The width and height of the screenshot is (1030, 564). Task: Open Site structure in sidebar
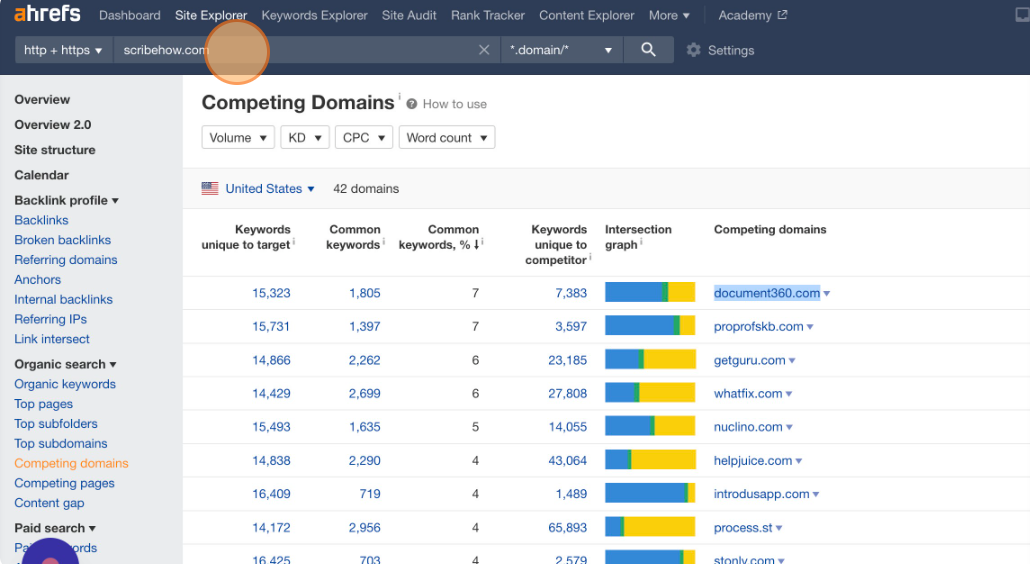tap(55, 150)
